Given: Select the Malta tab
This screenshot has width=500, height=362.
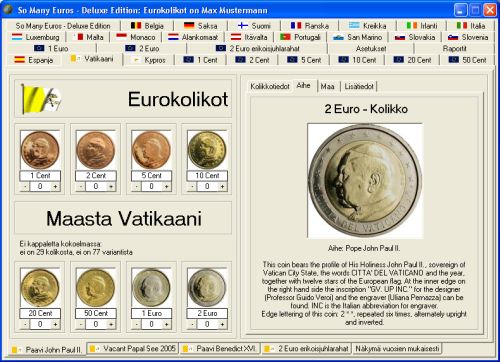Looking at the screenshot, I should coord(88,37).
